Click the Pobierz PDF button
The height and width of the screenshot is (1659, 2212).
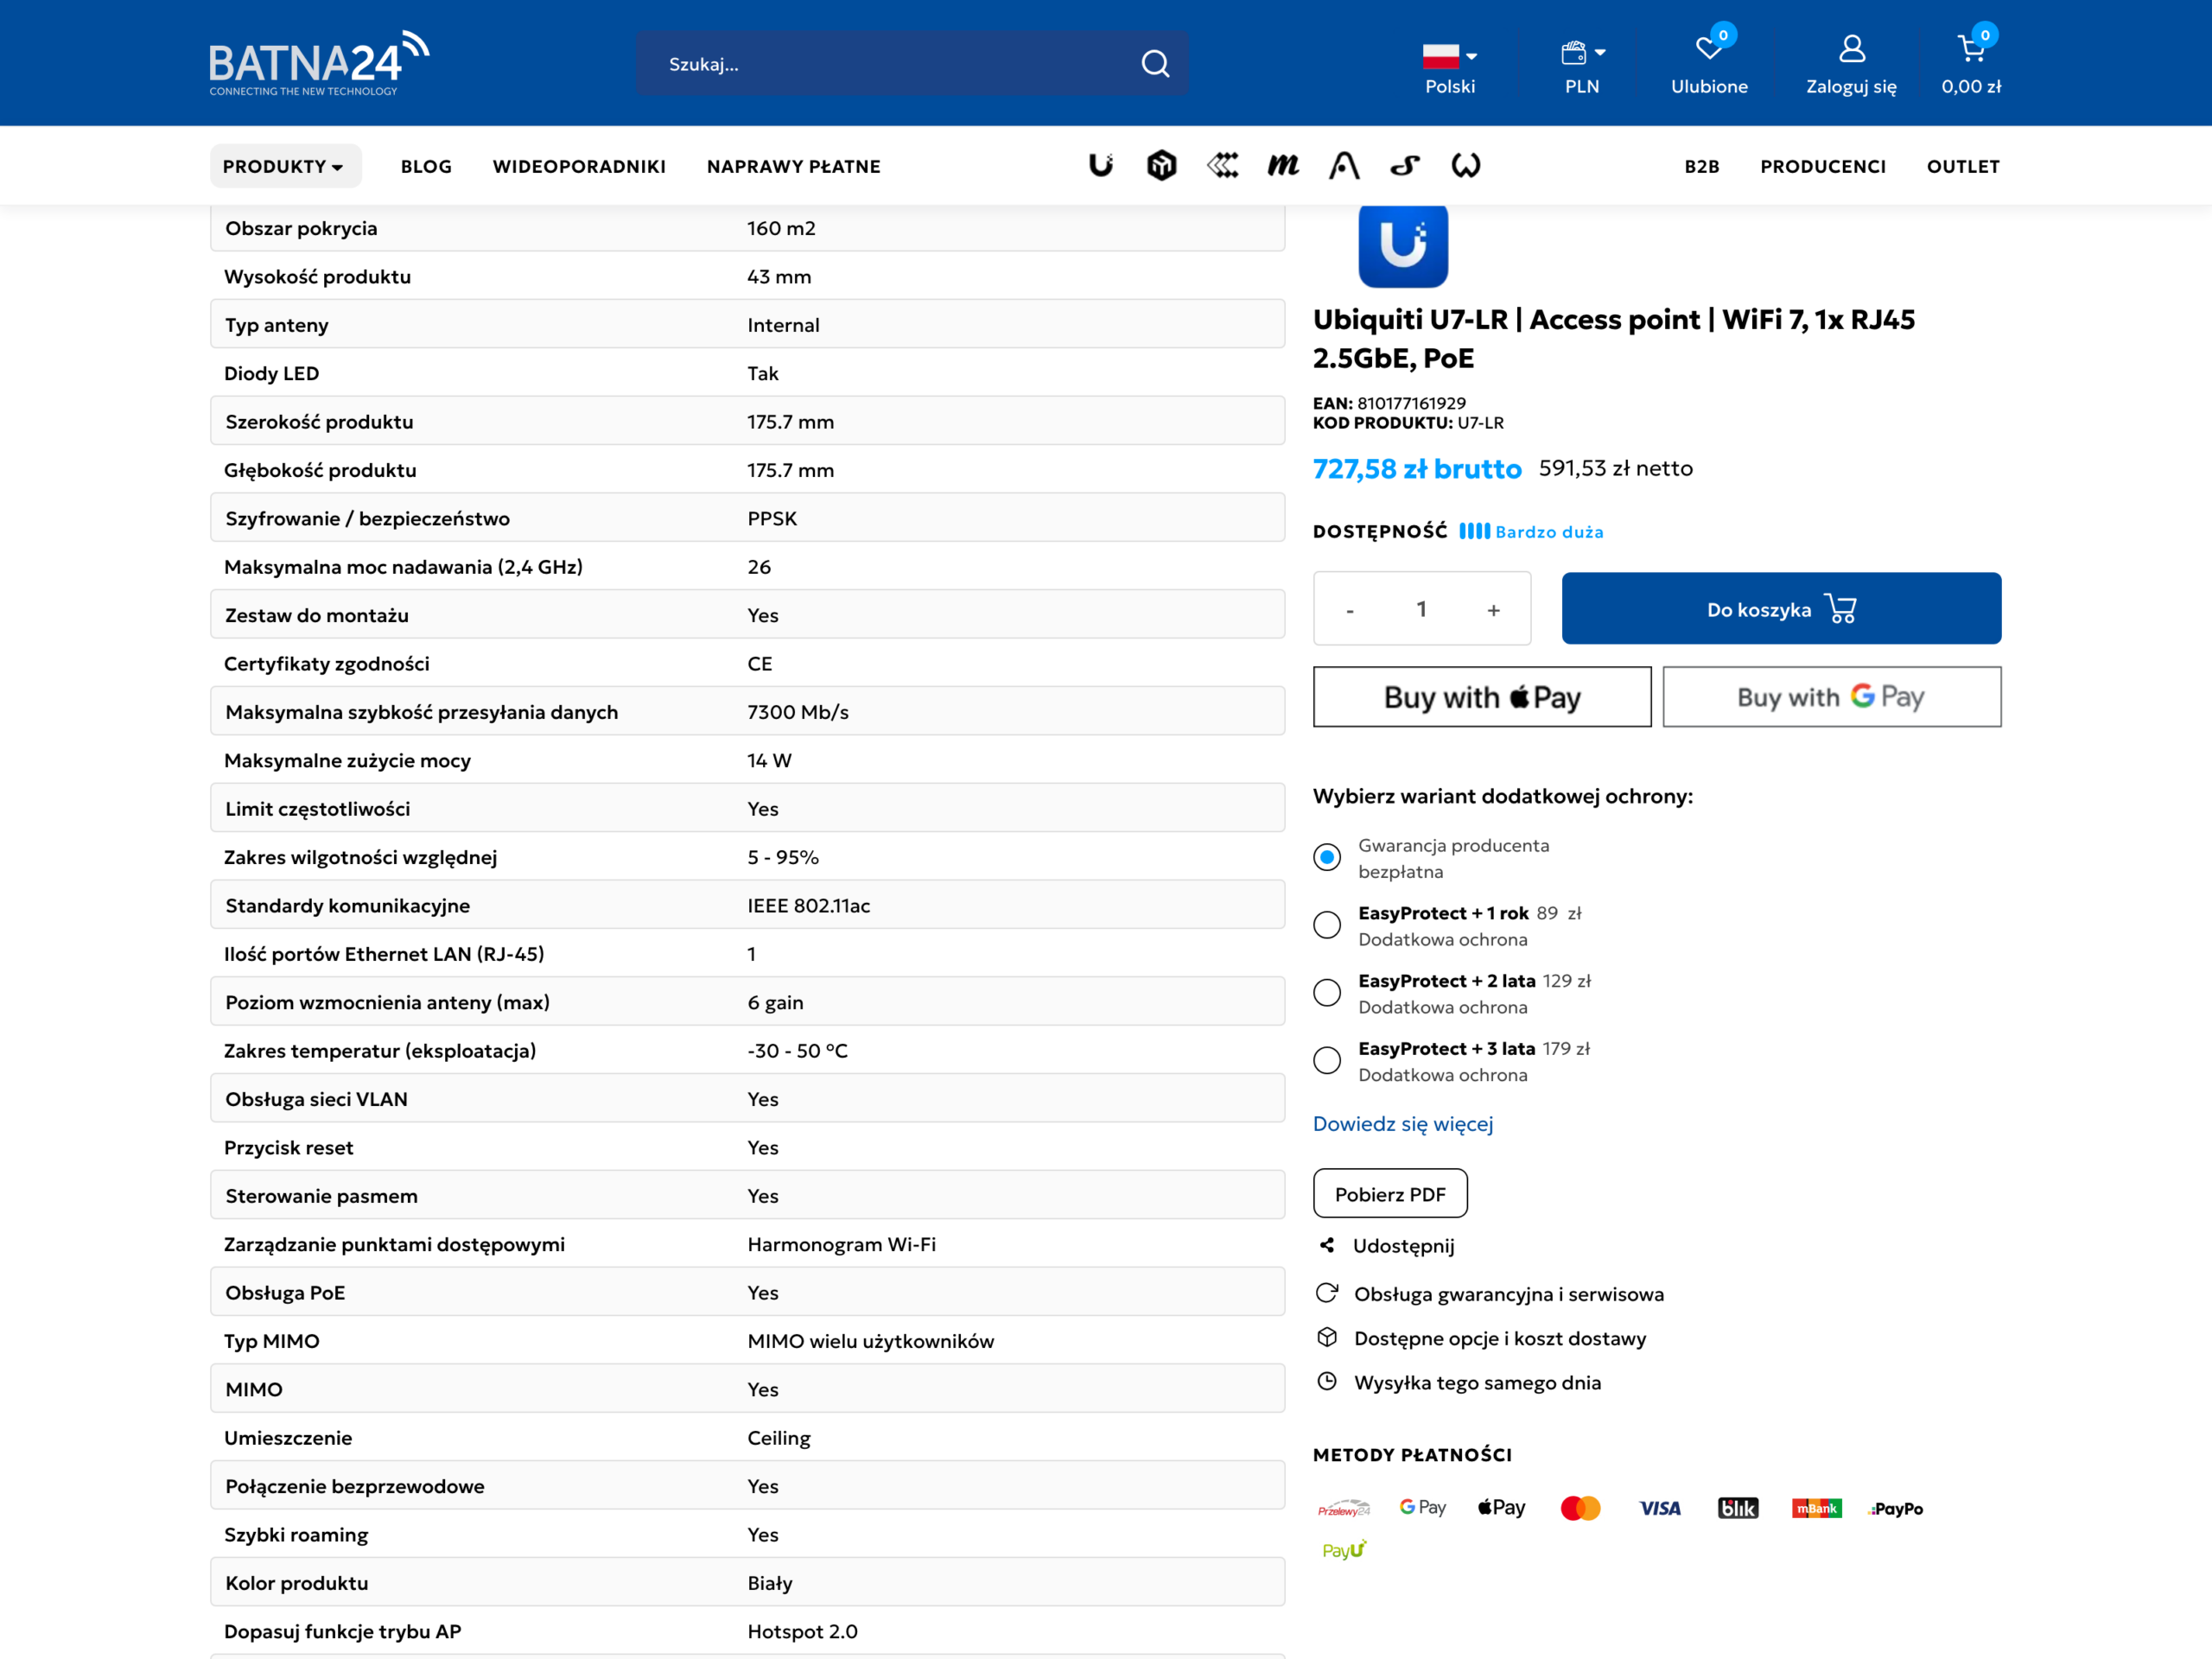click(x=1390, y=1193)
